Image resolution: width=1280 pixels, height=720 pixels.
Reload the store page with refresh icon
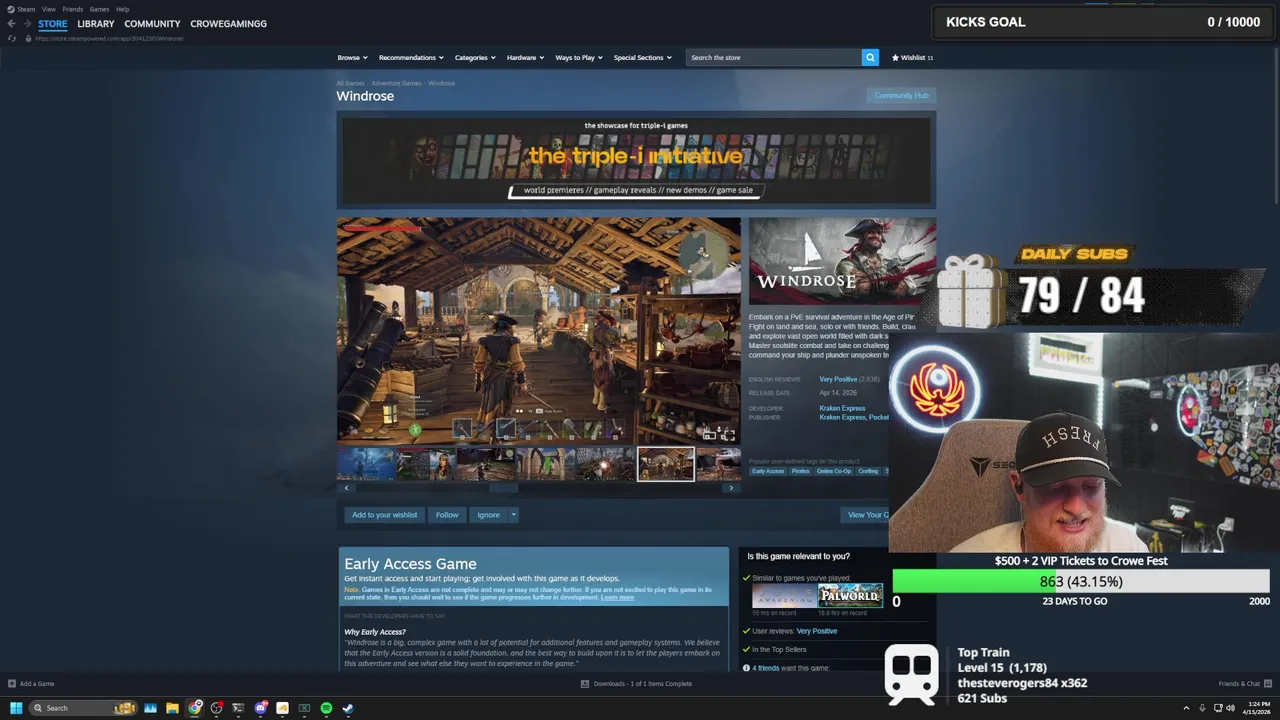coord(12,38)
